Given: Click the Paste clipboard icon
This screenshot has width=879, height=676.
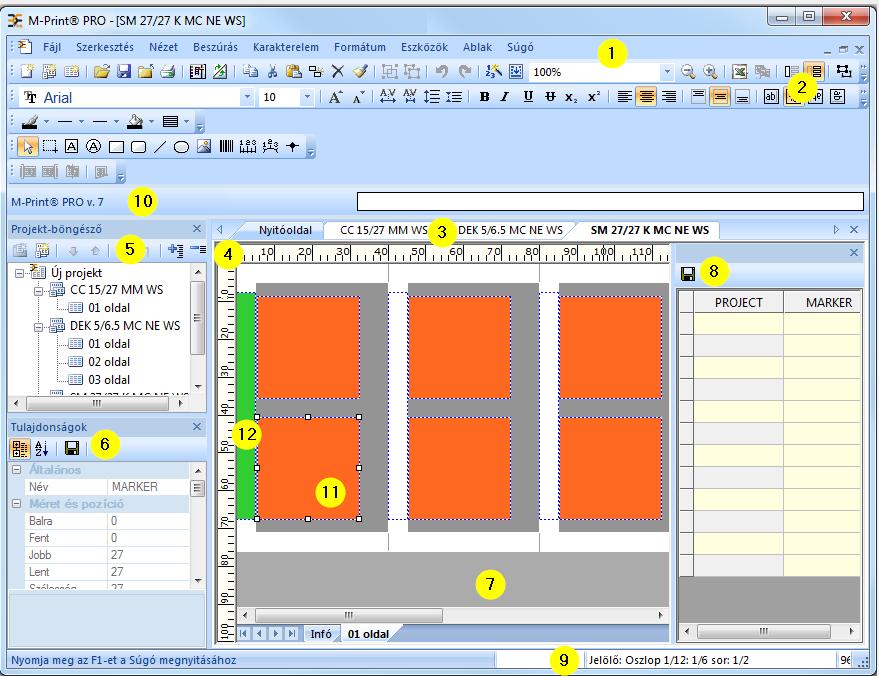Looking at the screenshot, I should [x=293, y=71].
